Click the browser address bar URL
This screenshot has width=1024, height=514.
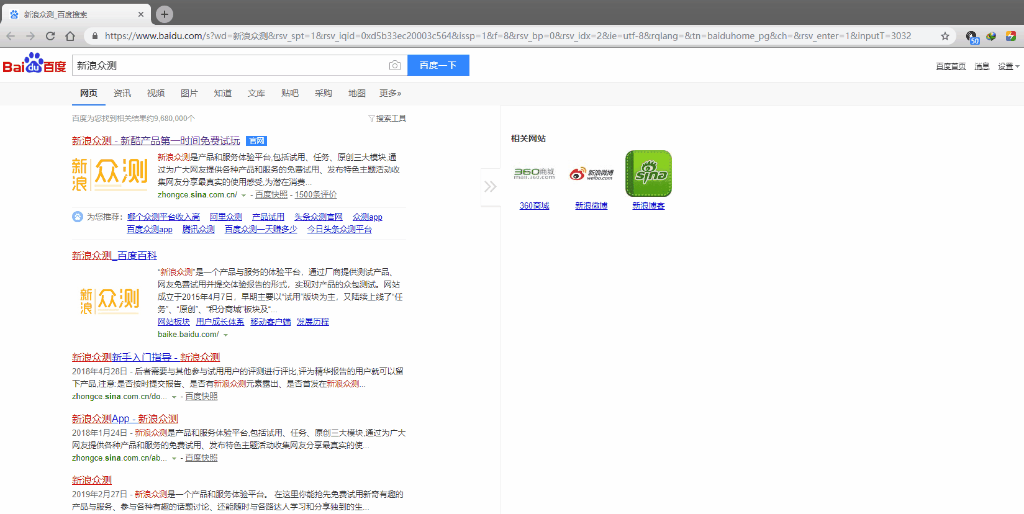(x=507, y=36)
